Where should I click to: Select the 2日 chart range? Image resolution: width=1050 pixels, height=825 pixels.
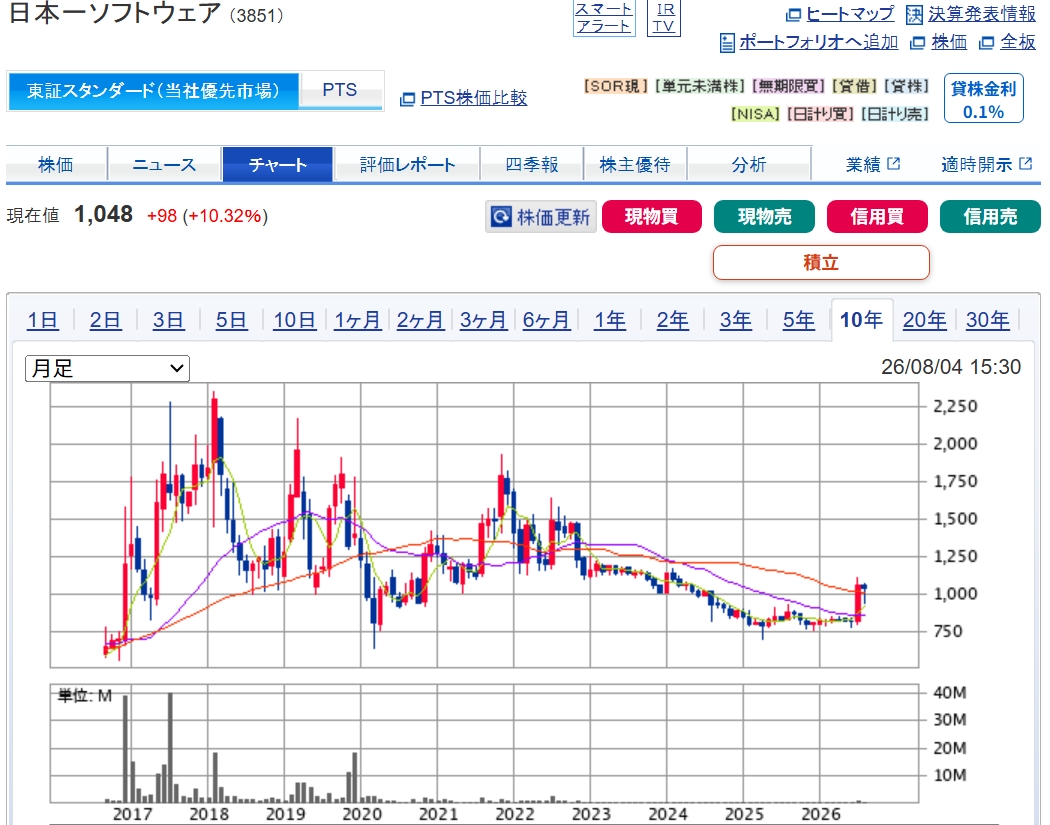(x=106, y=320)
